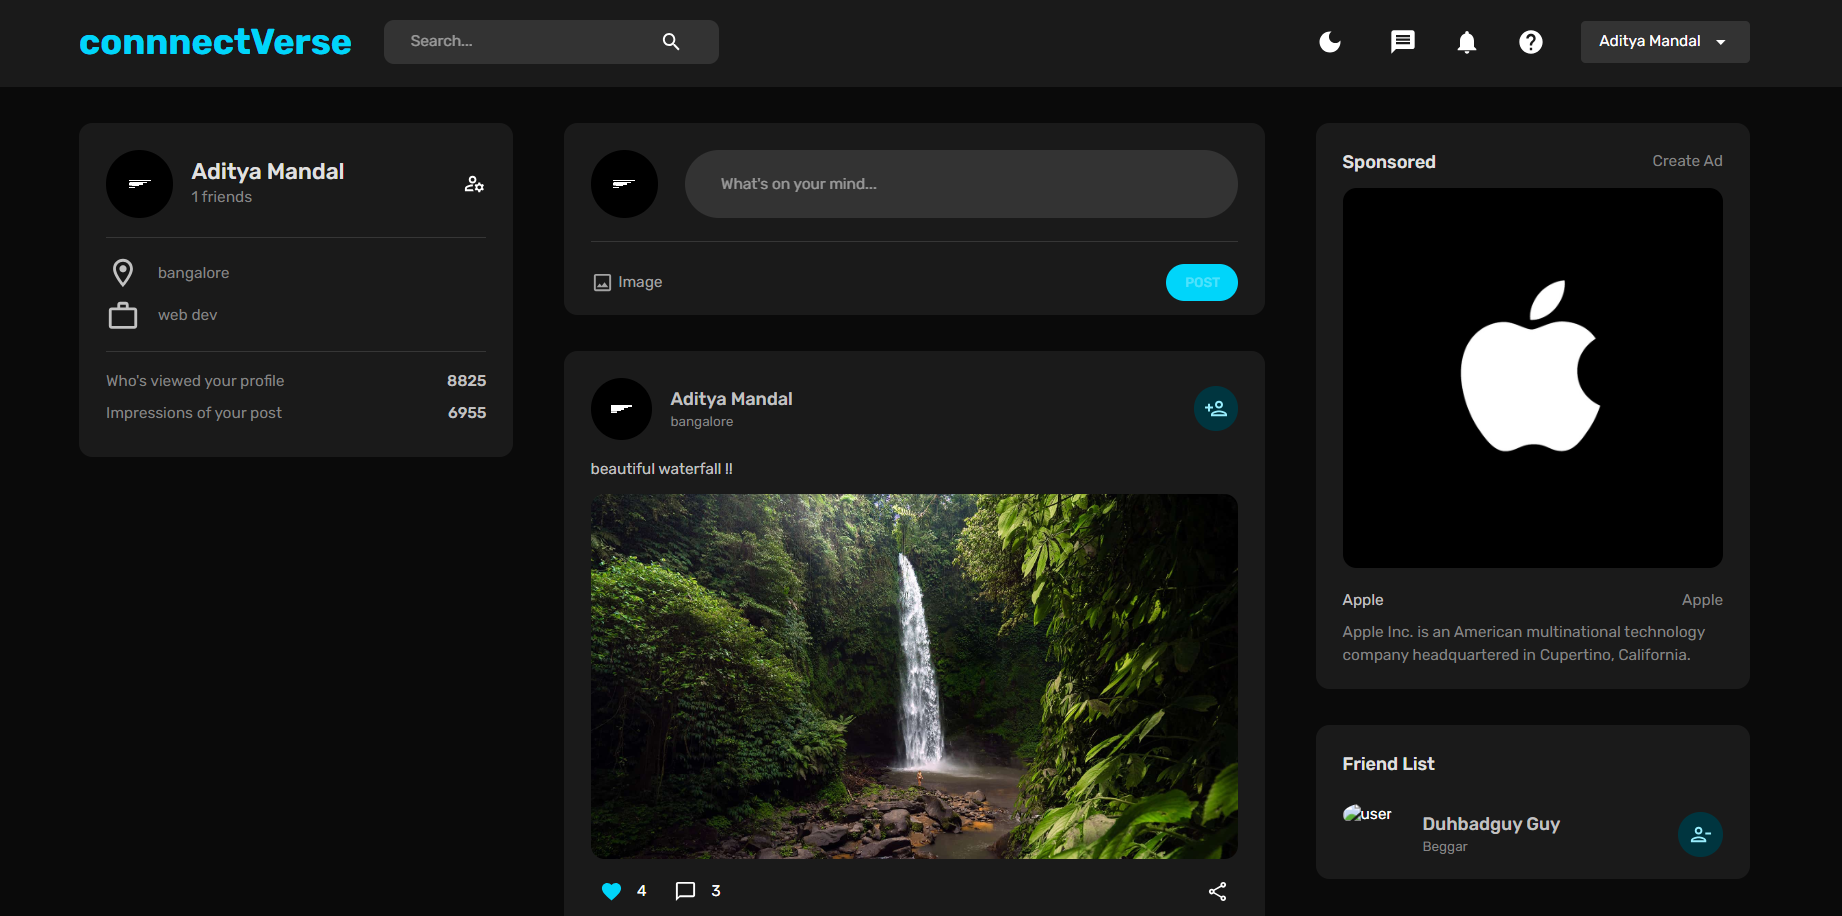Click the briefcase icon beside web dev
This screenshot has height=916, width=1842.
(123, 314)
